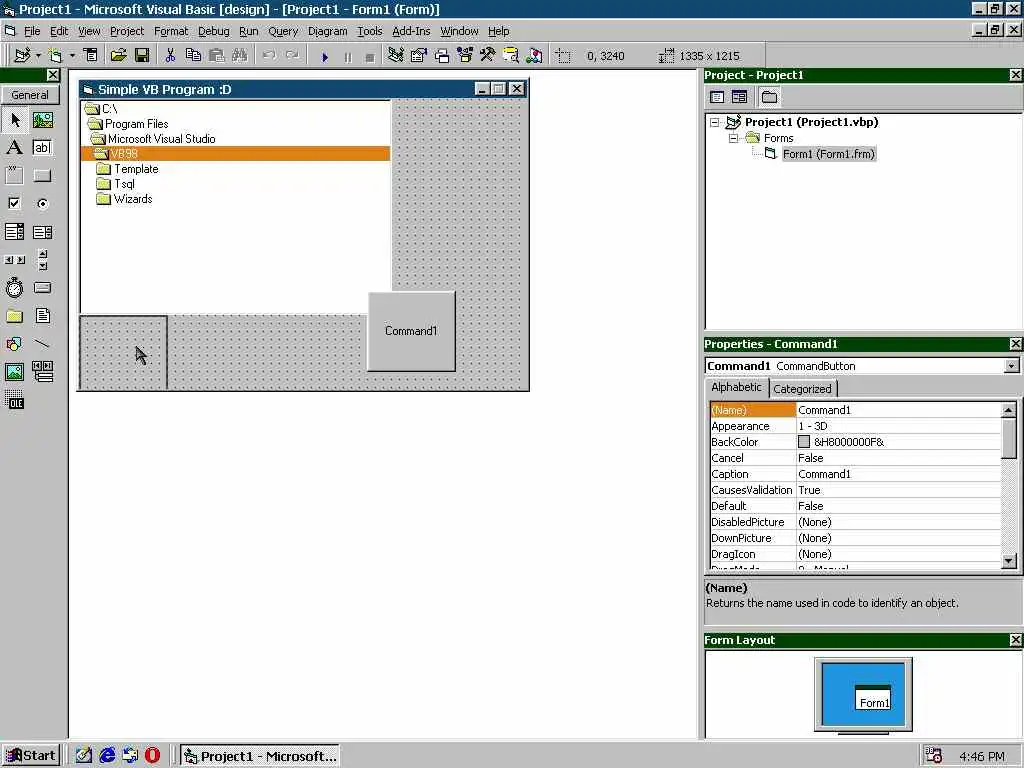Select the Label tool marked A

(x=15, y=148)
